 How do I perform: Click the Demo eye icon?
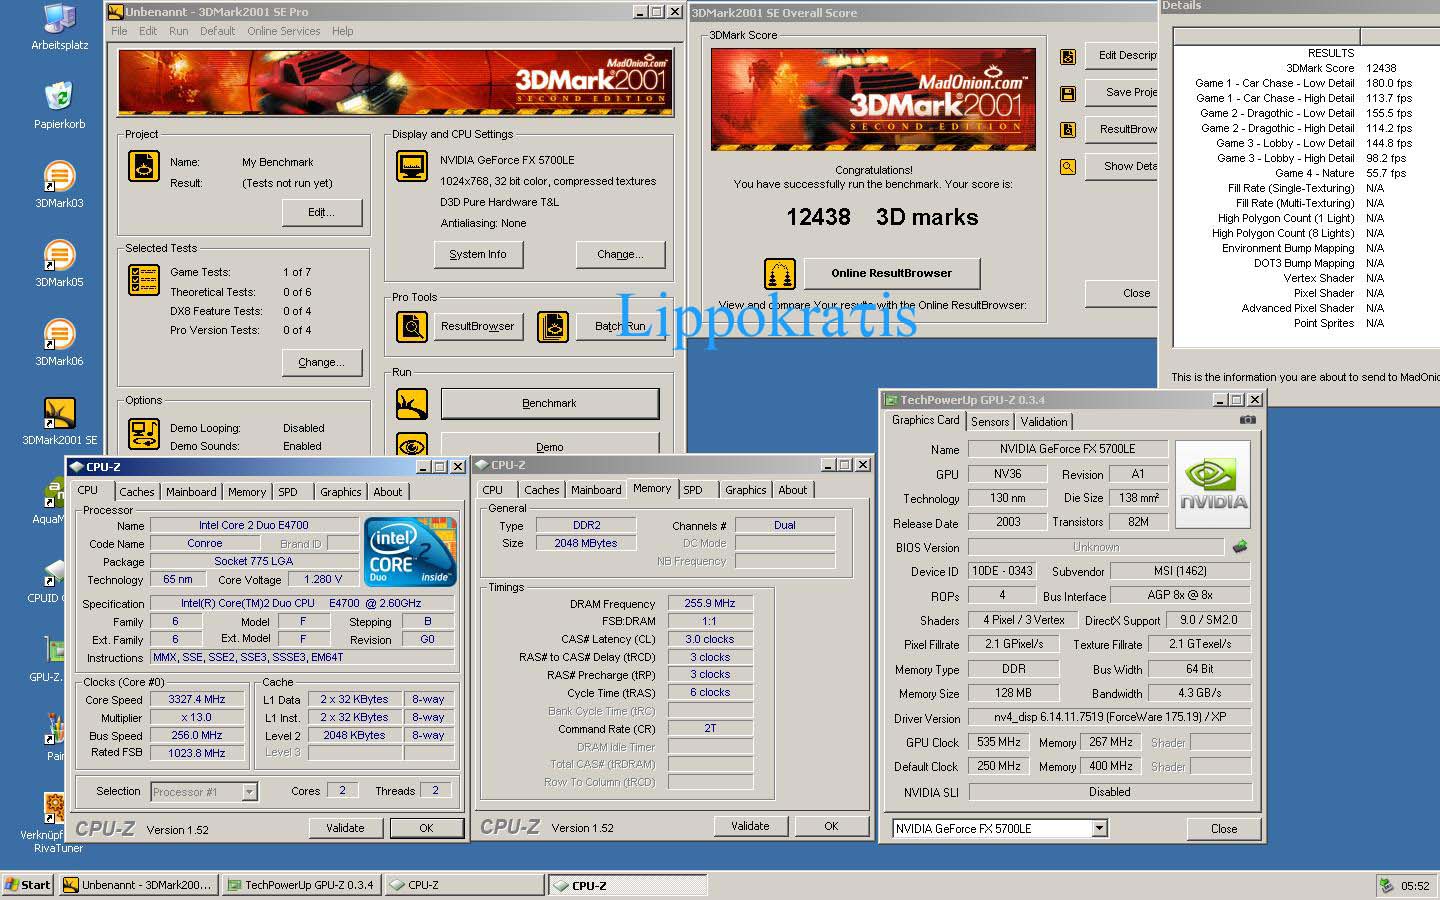(x=412, y=445)
